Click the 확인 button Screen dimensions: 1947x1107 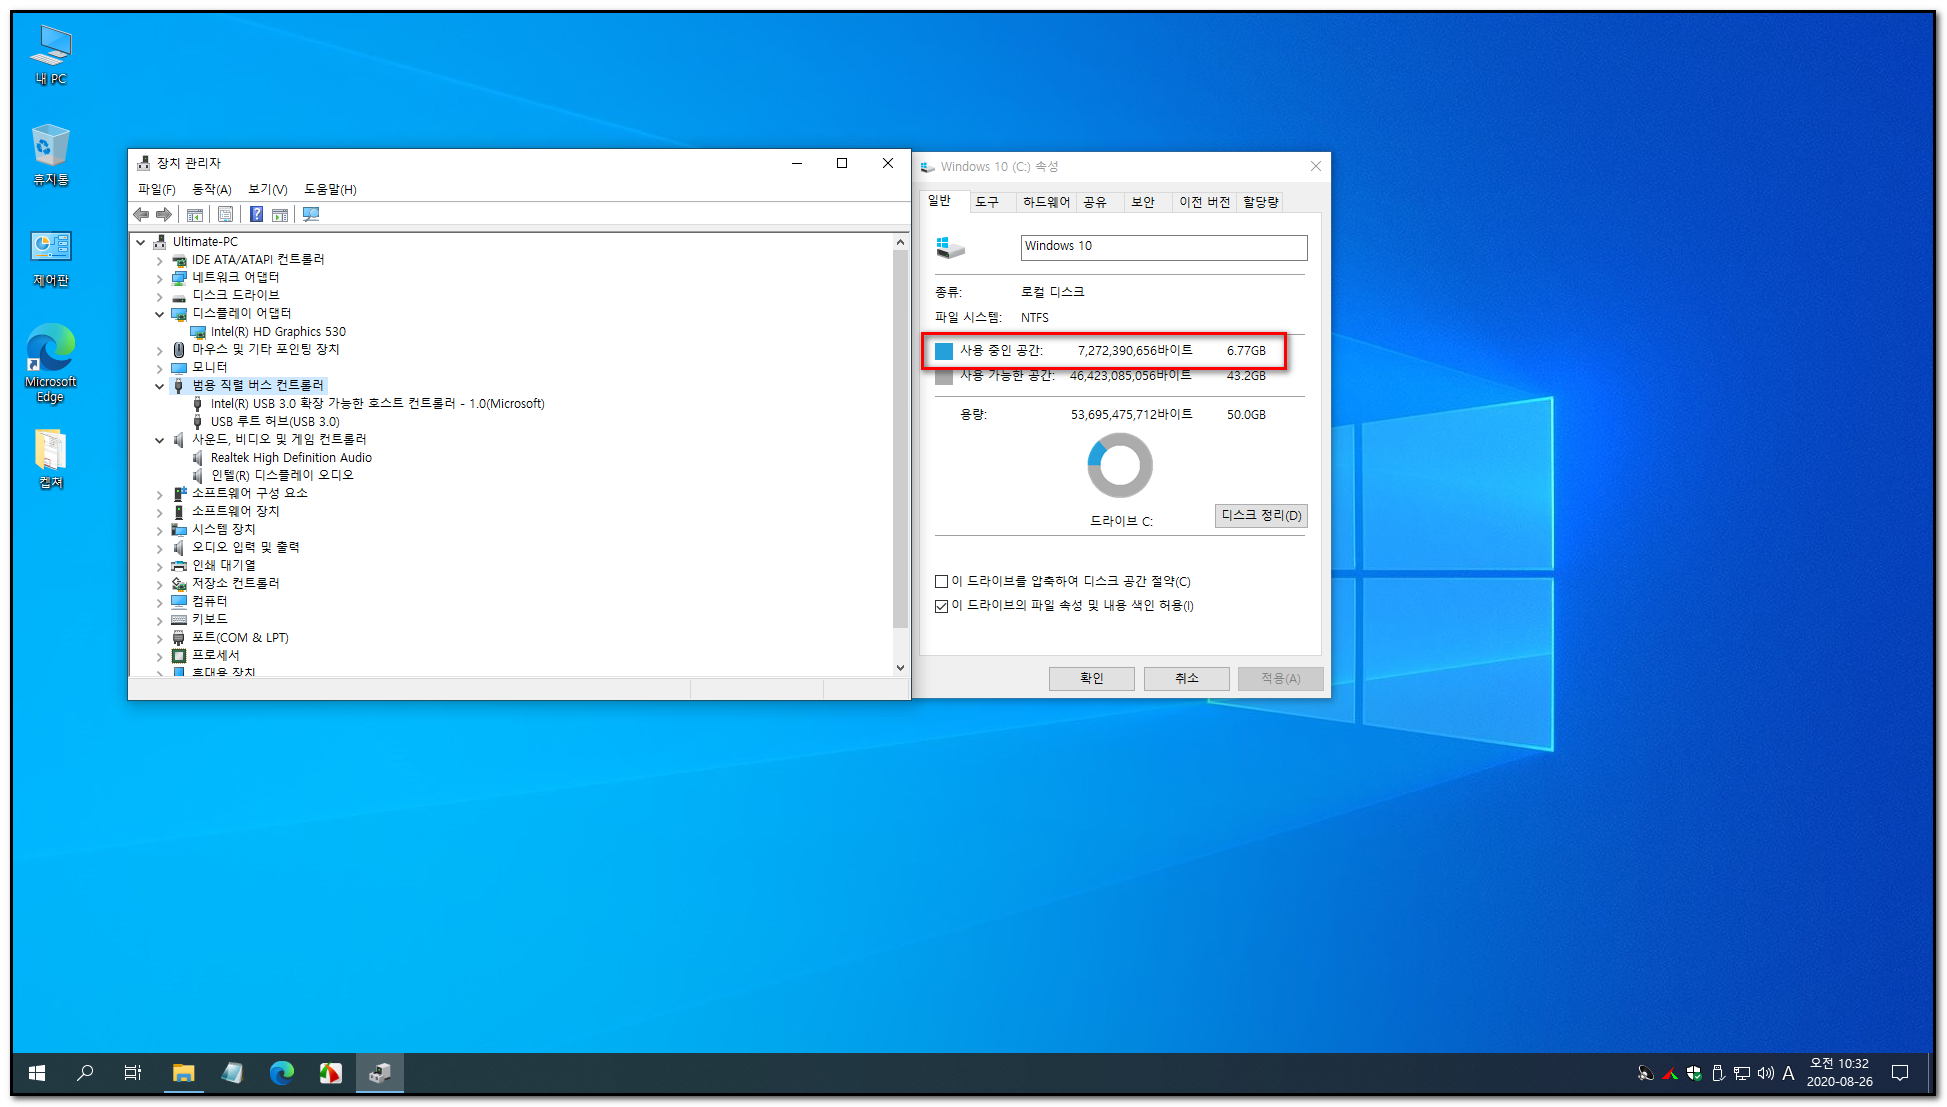(1091, 679)
